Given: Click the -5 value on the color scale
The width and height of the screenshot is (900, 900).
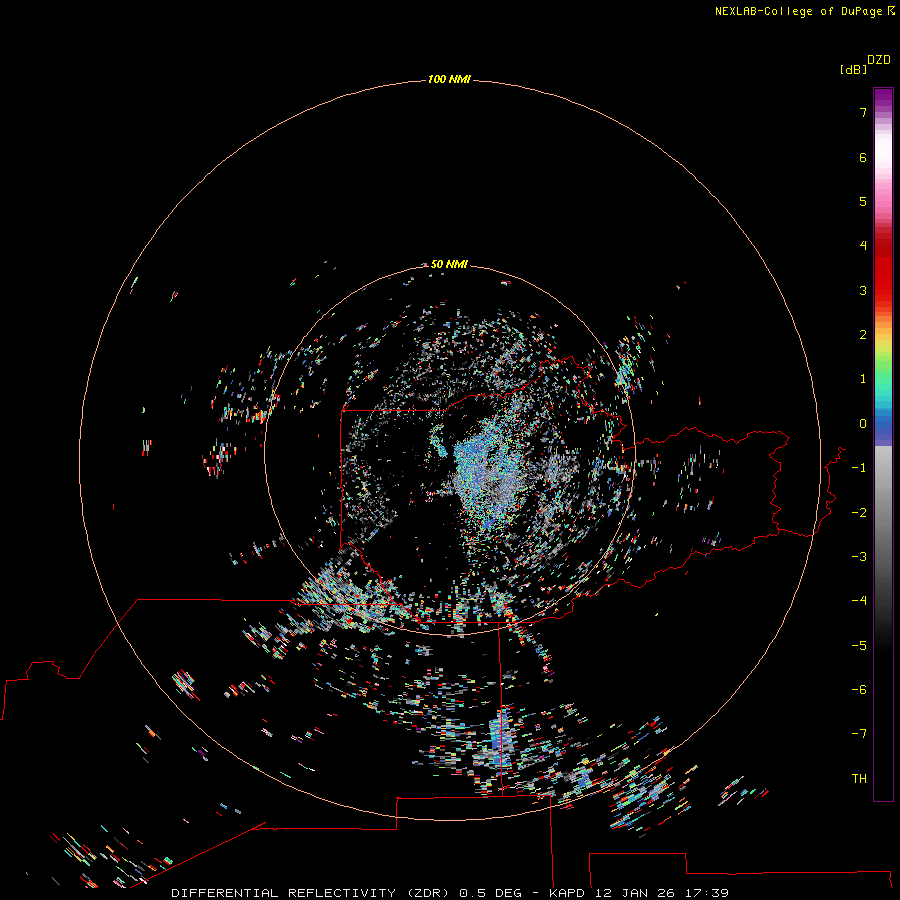Looking at the screenshot, I should coord(859,646).
